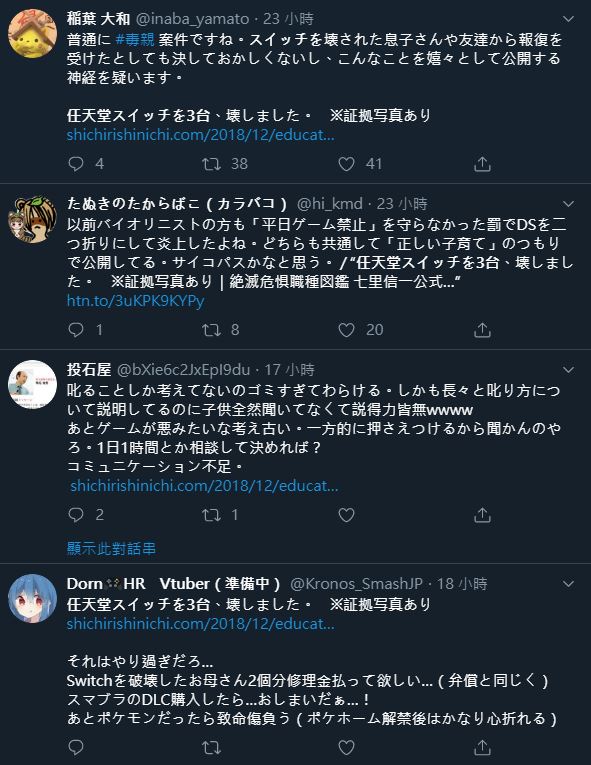
Task: Like inaba_yamato's tweet with 41 likes
Action: [346, 164]
